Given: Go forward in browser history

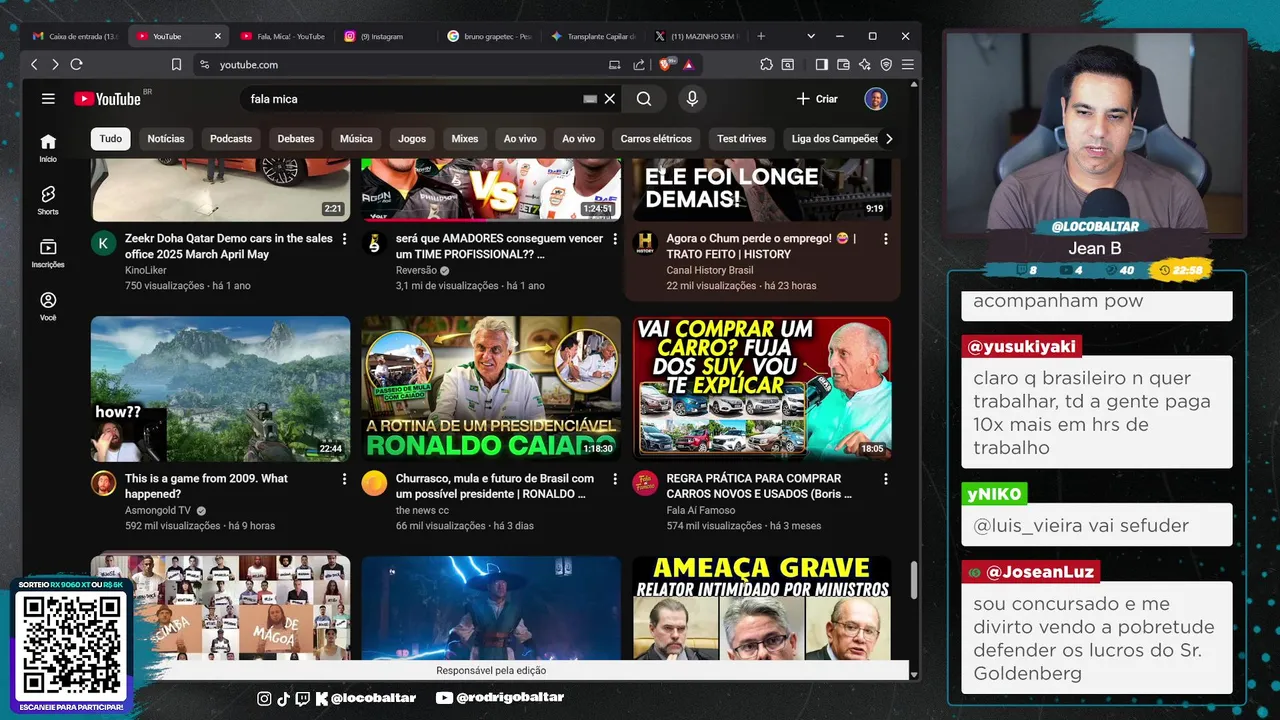Looking at the screenshot, I should coord(55,64).
